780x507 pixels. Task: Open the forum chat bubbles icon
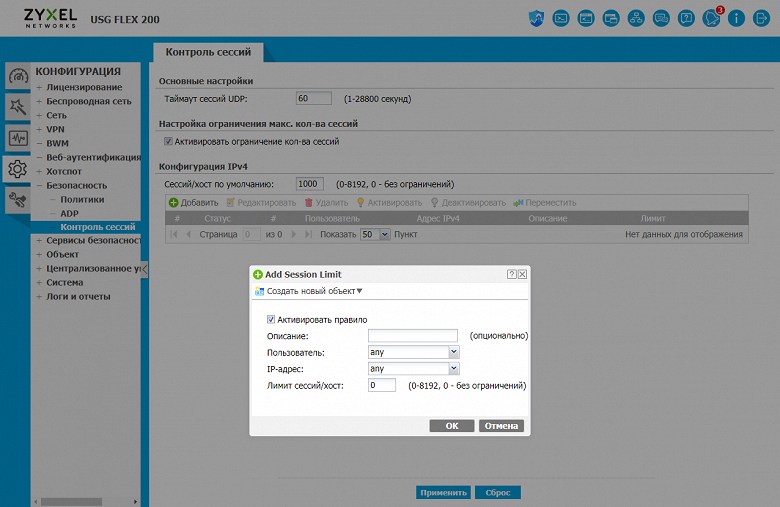[x=661, y=19]
